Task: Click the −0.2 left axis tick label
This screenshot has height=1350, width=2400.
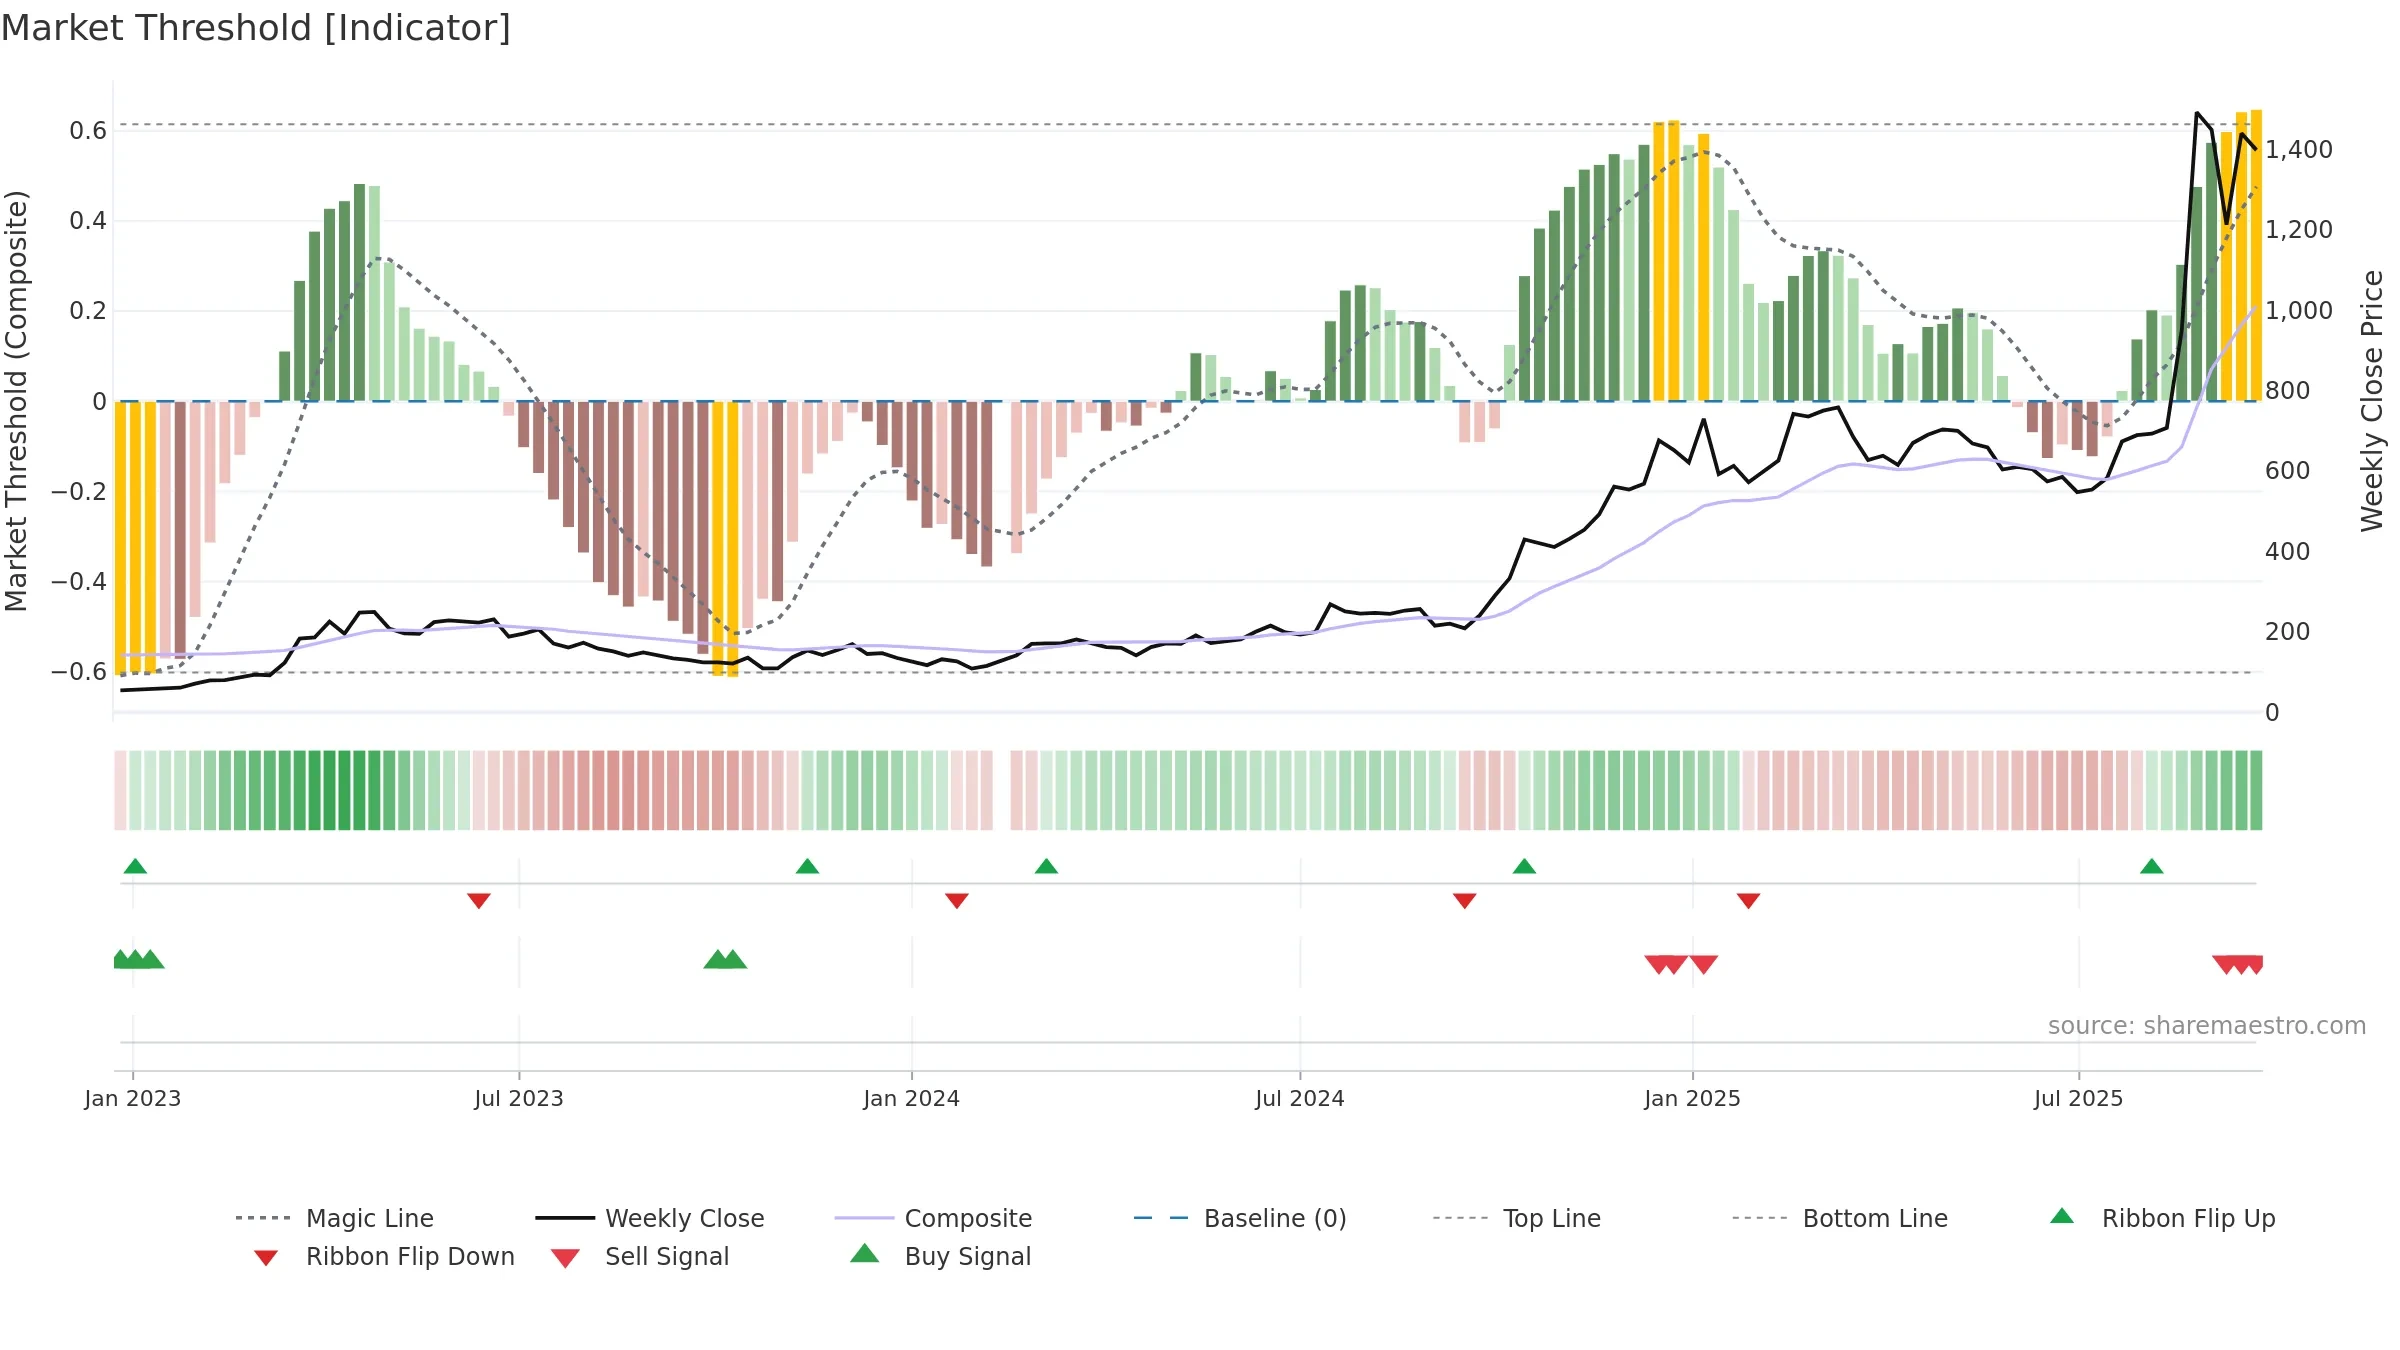Action: (79, 492)
